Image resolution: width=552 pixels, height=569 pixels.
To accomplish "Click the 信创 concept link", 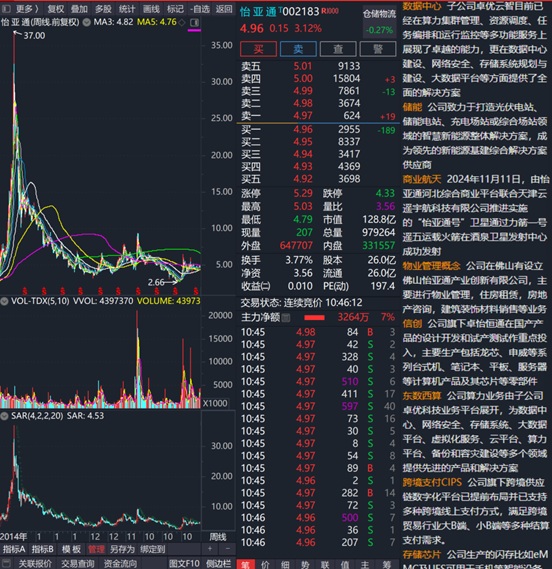I will tap(412, 323).
